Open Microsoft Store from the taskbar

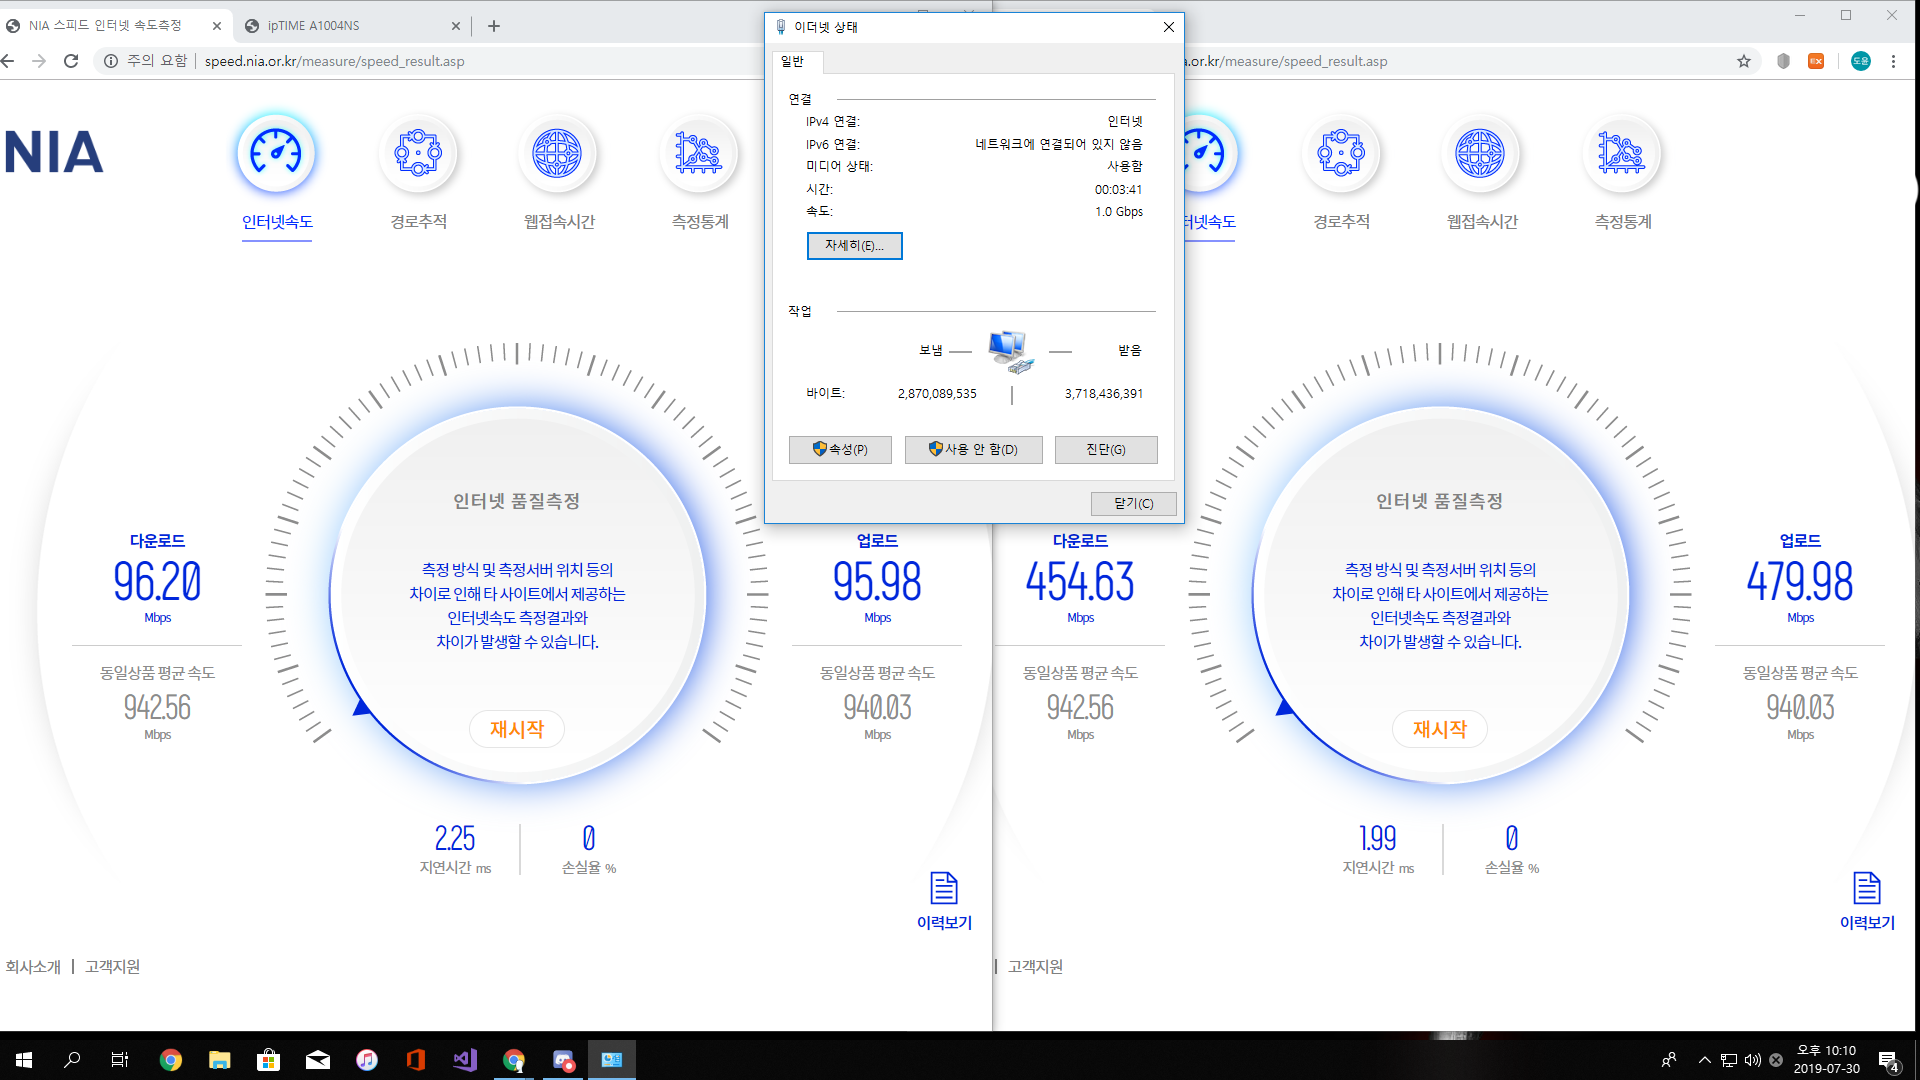pos(268,1060)
